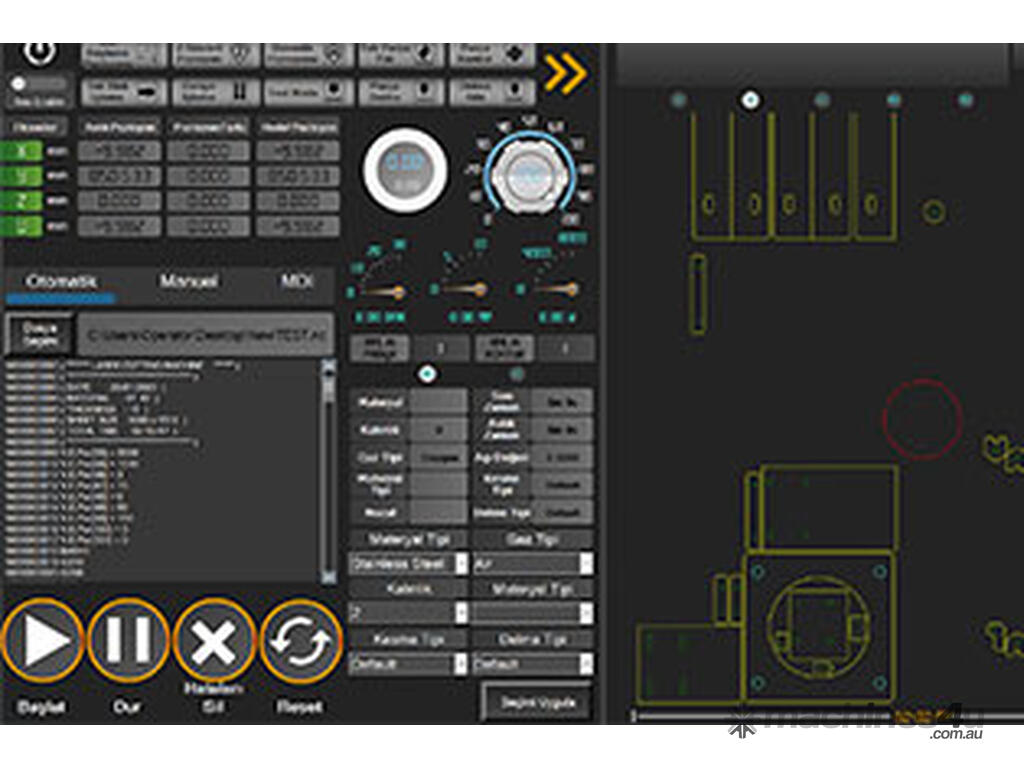The width and height of the screenshot is (1024, 768).
Task: Click the Dosya Seçin file button
Action: click(40, 334)
